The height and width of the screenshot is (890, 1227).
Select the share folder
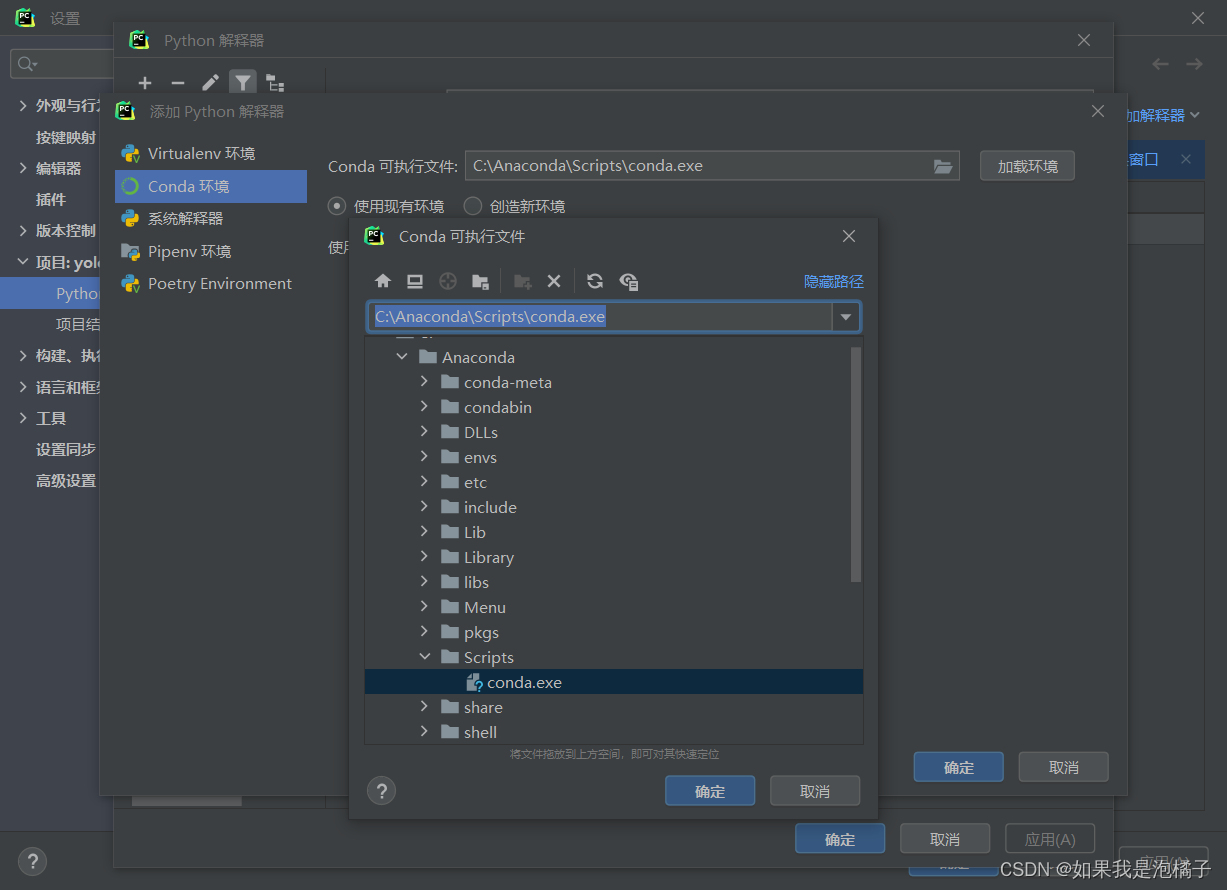[483, 707]
